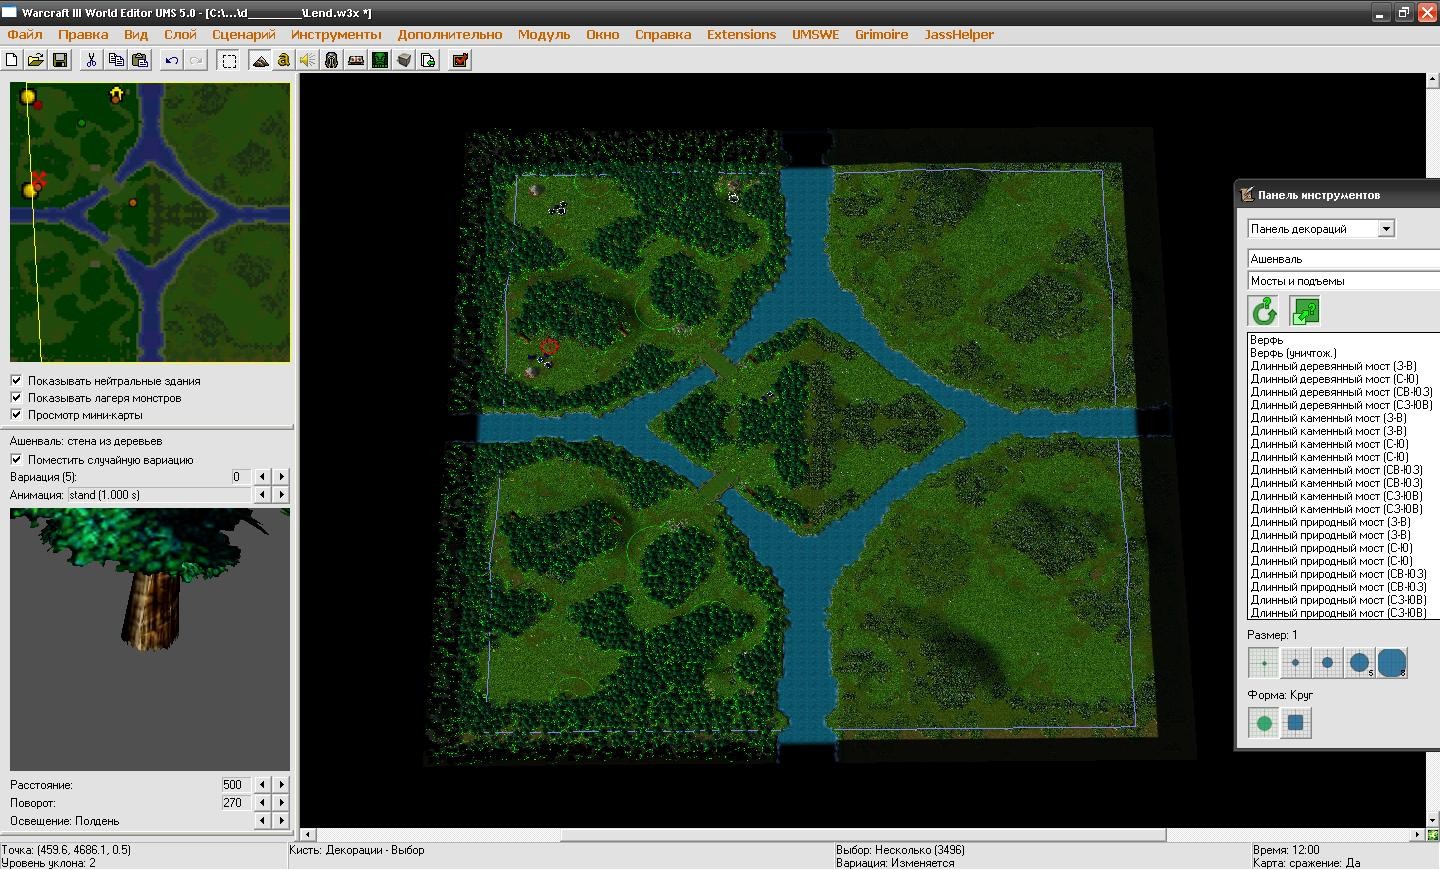Choose the square brush shape
Viewport: 1440px width, 870px height.
point(1296,723)
